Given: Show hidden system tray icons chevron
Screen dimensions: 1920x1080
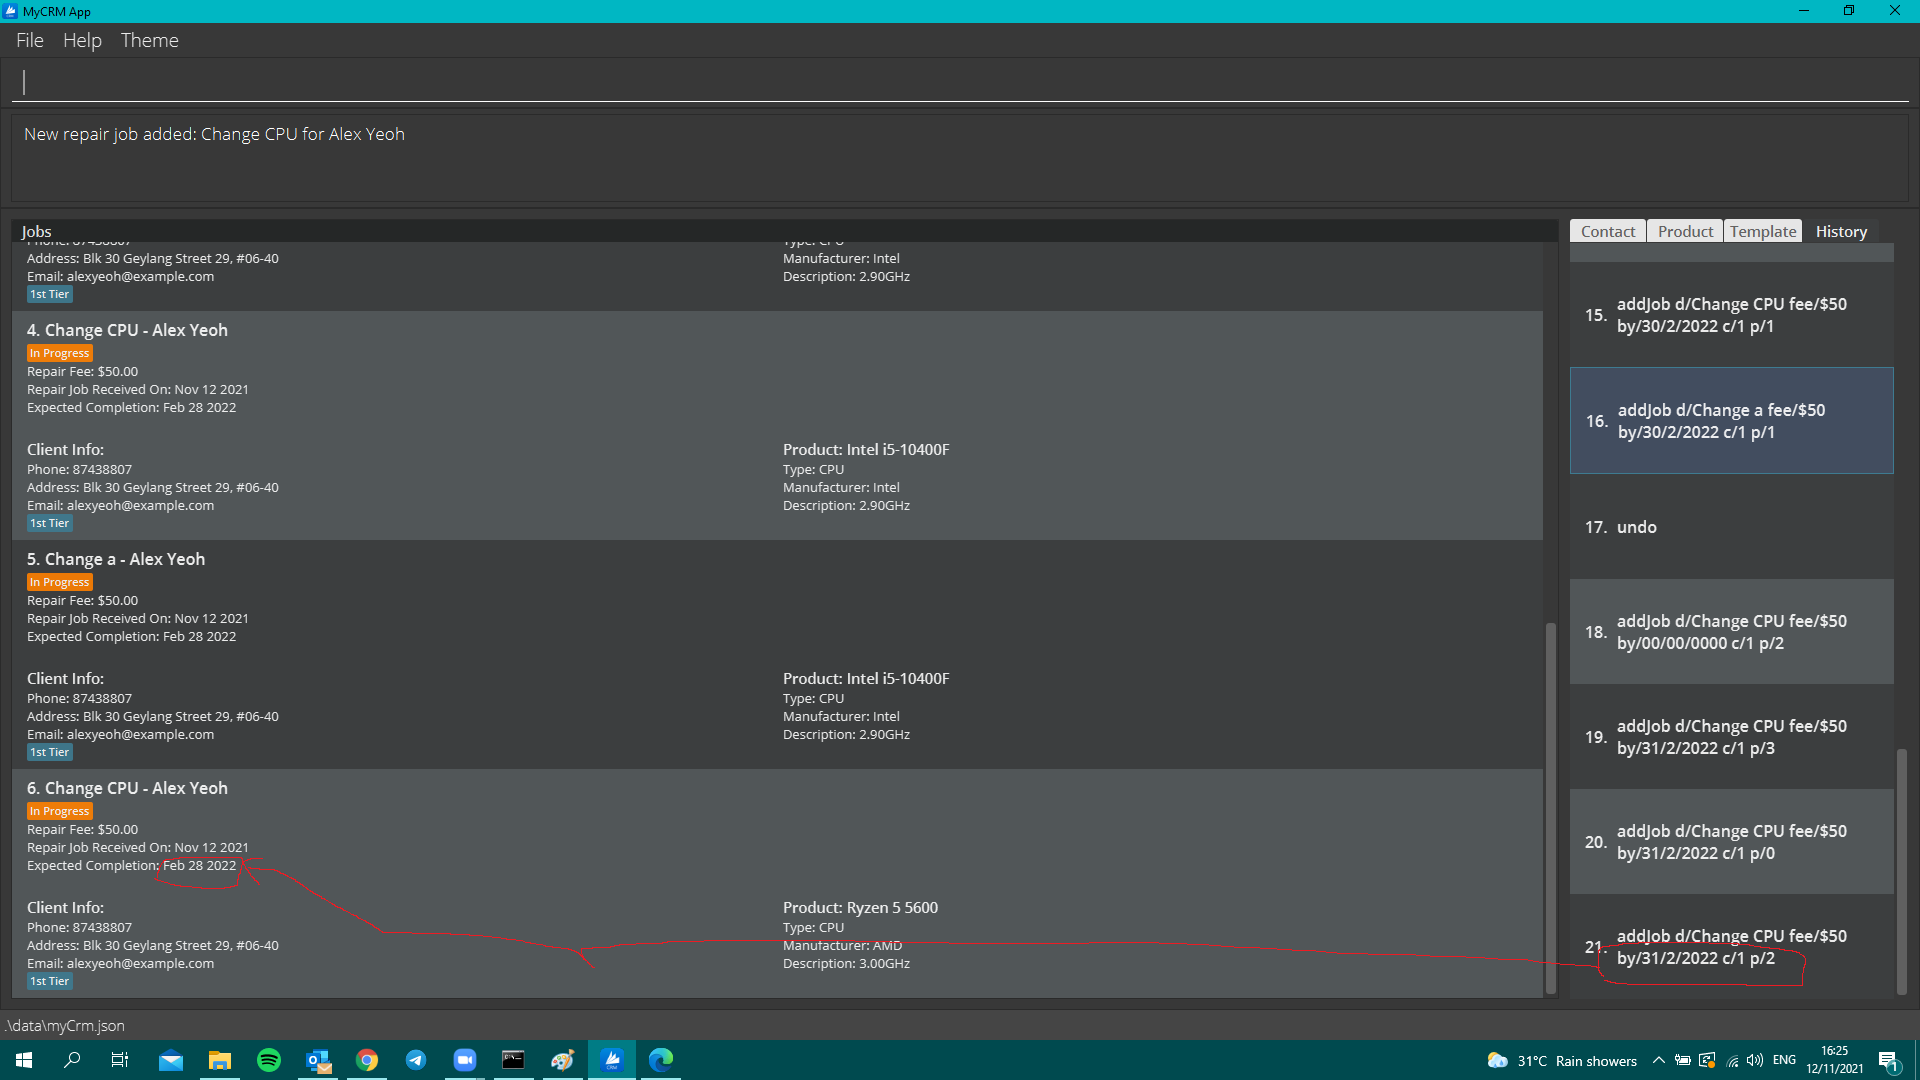Looking at the screenshot, I should 1659,1060.
